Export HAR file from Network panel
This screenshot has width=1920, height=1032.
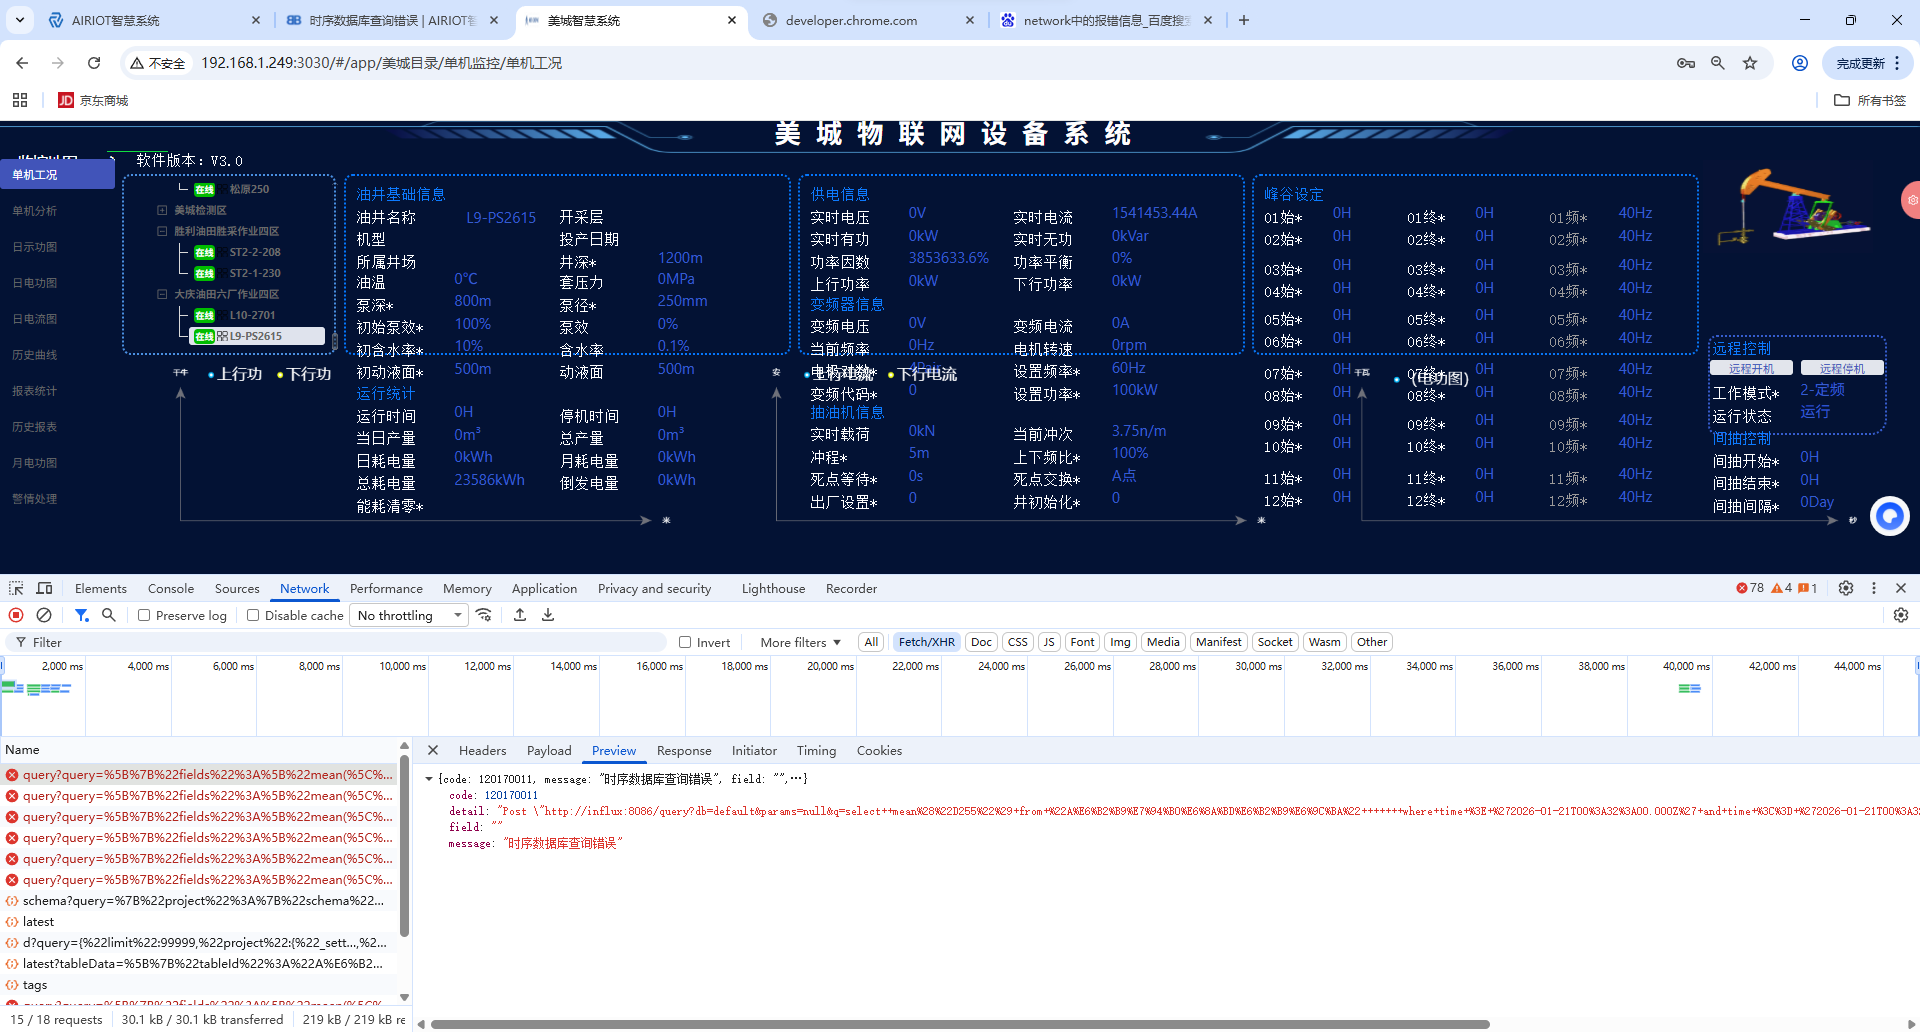(547, 615)
